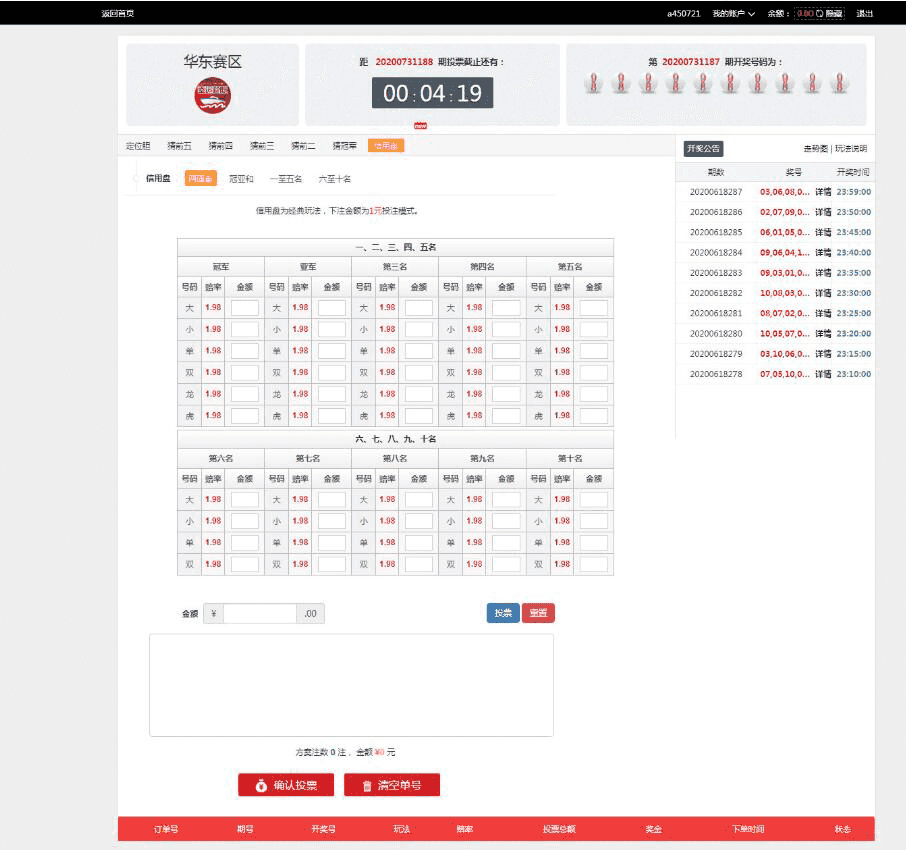Open 详情 for draw 20200618278
906x850 pixels.
coord(823,374)
